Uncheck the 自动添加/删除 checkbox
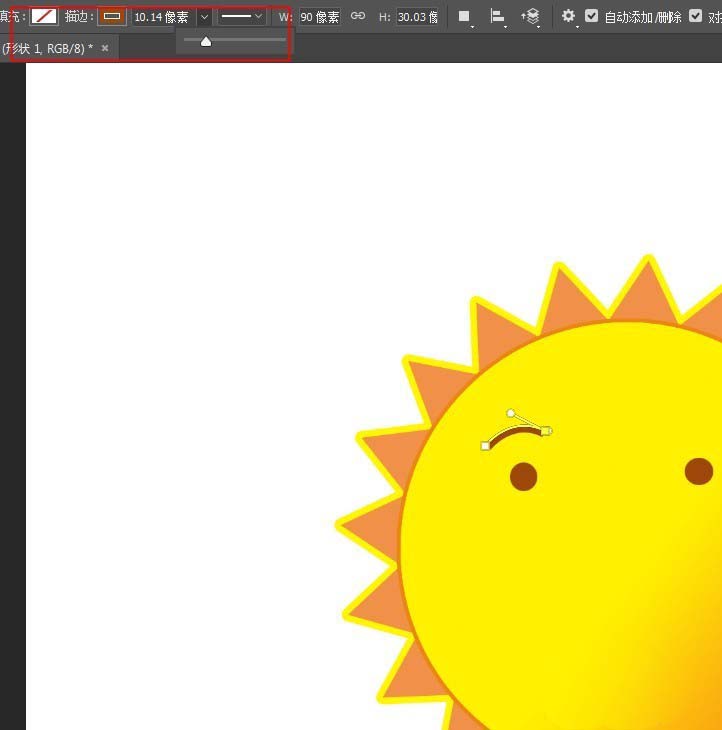 592,16
